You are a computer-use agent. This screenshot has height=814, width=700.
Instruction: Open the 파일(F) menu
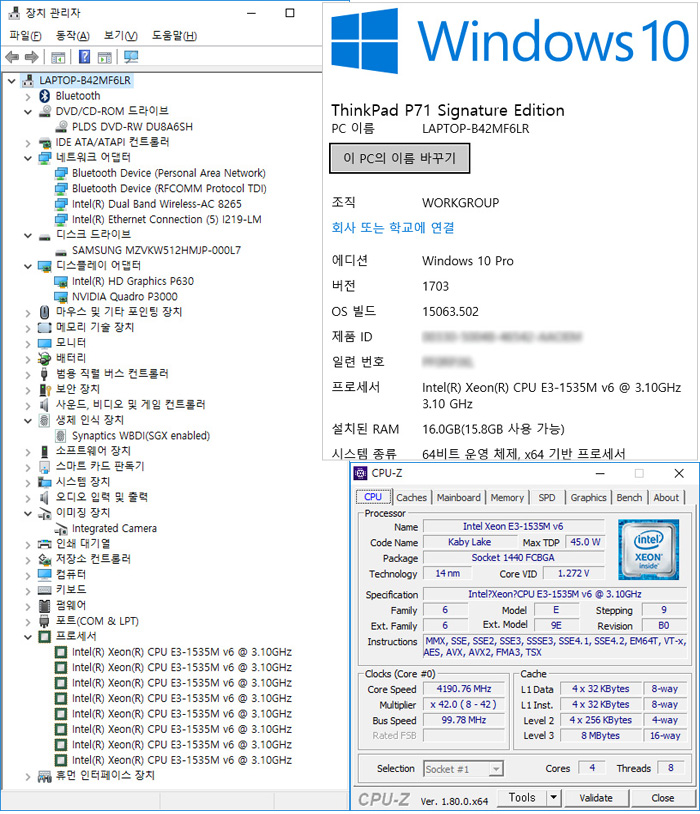25,36
